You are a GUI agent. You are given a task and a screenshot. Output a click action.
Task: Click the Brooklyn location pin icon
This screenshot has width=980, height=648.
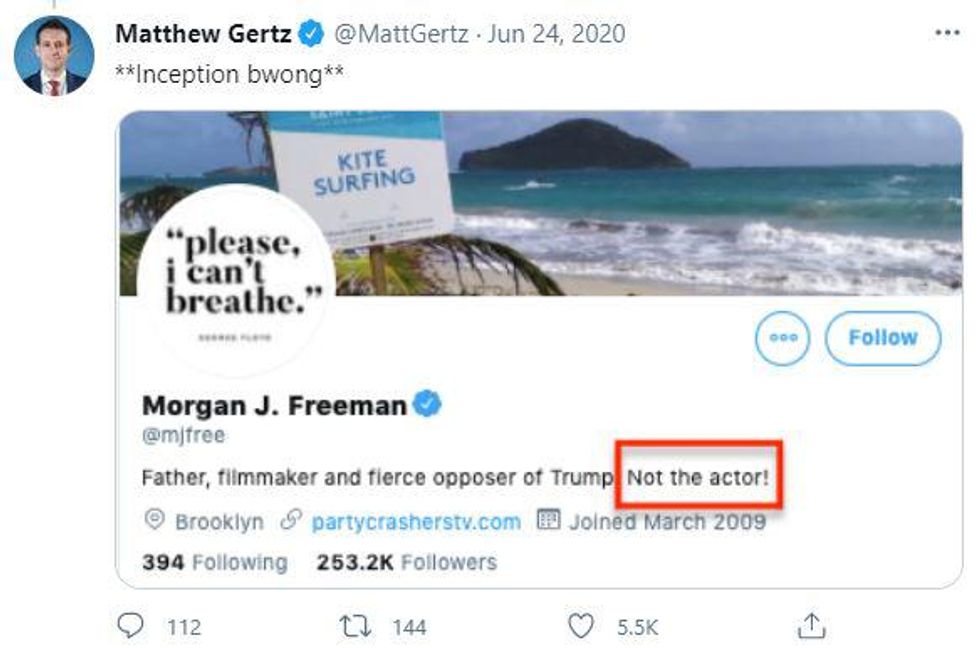[154, 521]
